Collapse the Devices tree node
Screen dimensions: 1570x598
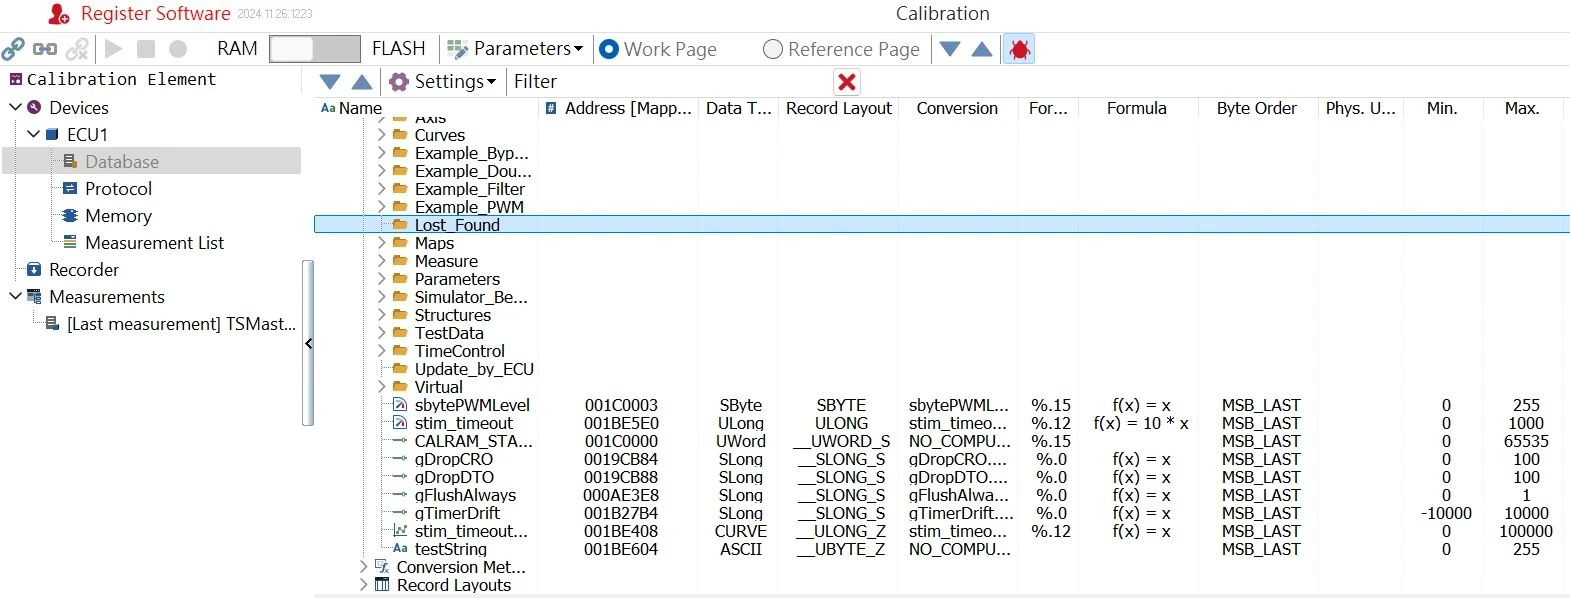[15, 107]
